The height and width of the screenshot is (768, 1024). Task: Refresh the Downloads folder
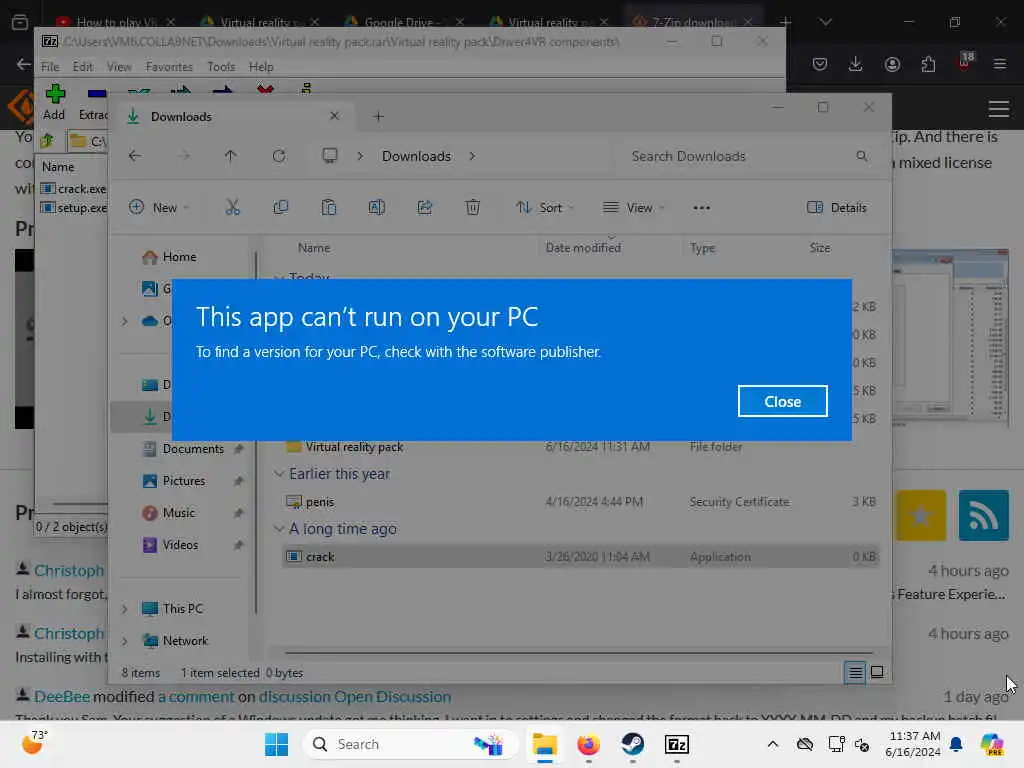[x=279, y=156]
